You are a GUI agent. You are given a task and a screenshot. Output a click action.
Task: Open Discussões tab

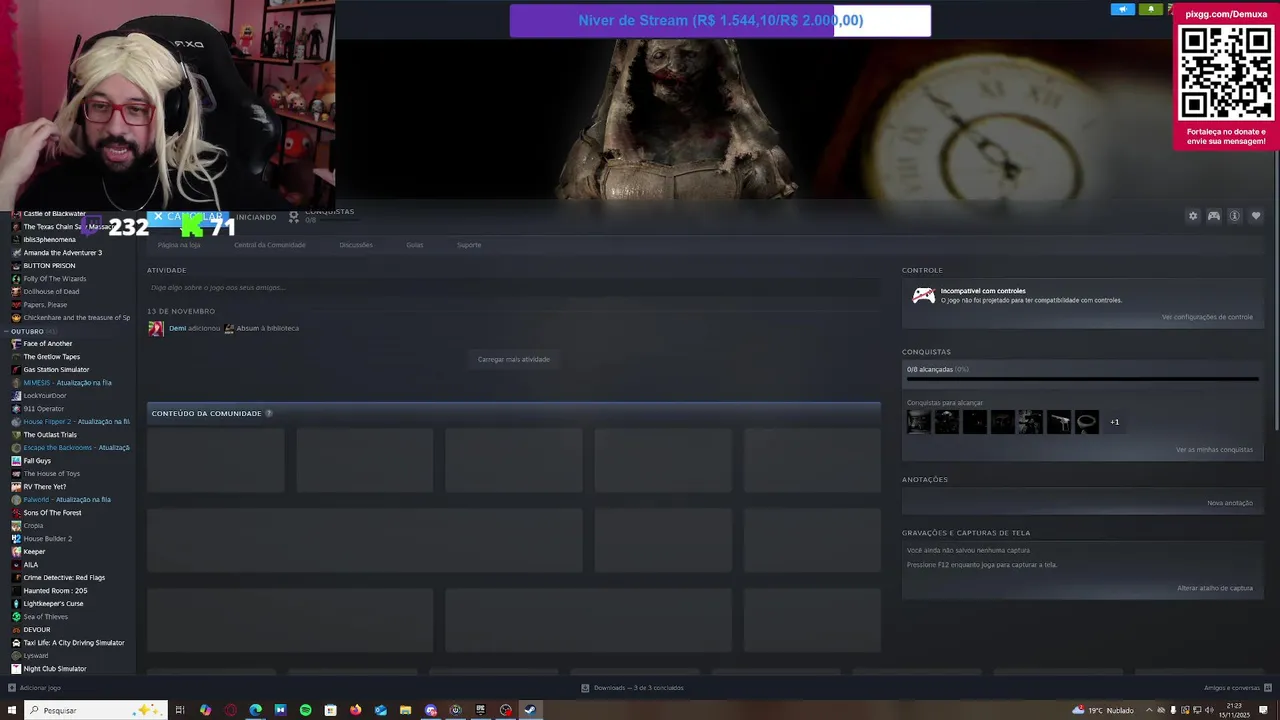click(356, 245)
